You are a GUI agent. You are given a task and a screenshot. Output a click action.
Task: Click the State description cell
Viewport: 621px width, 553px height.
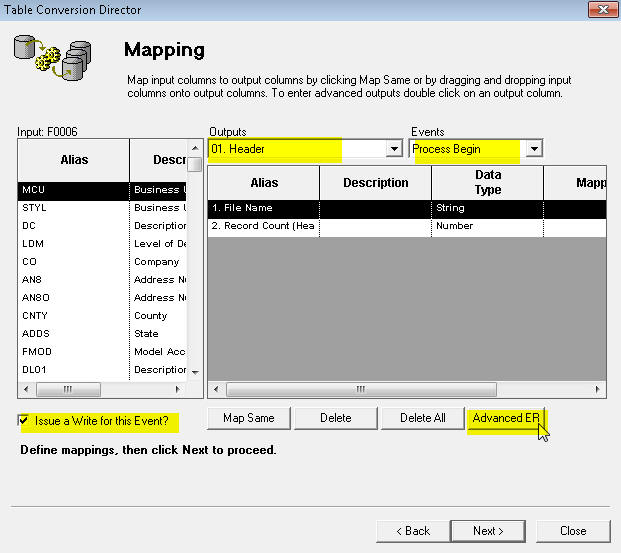tap(158, 334)
